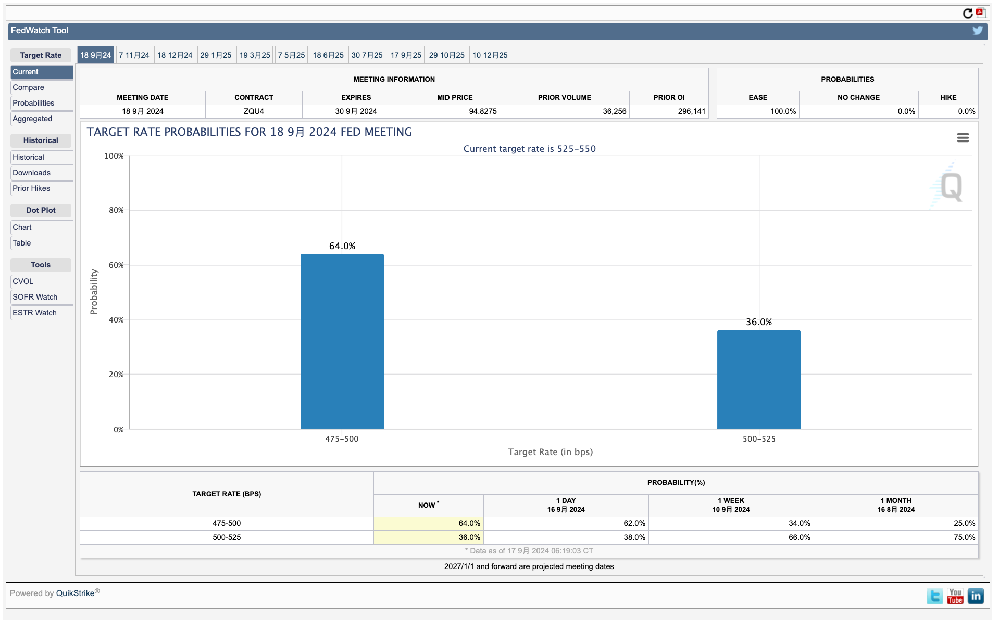
Task: Open Probabilities under Target Rate
Action: point(33,103)
